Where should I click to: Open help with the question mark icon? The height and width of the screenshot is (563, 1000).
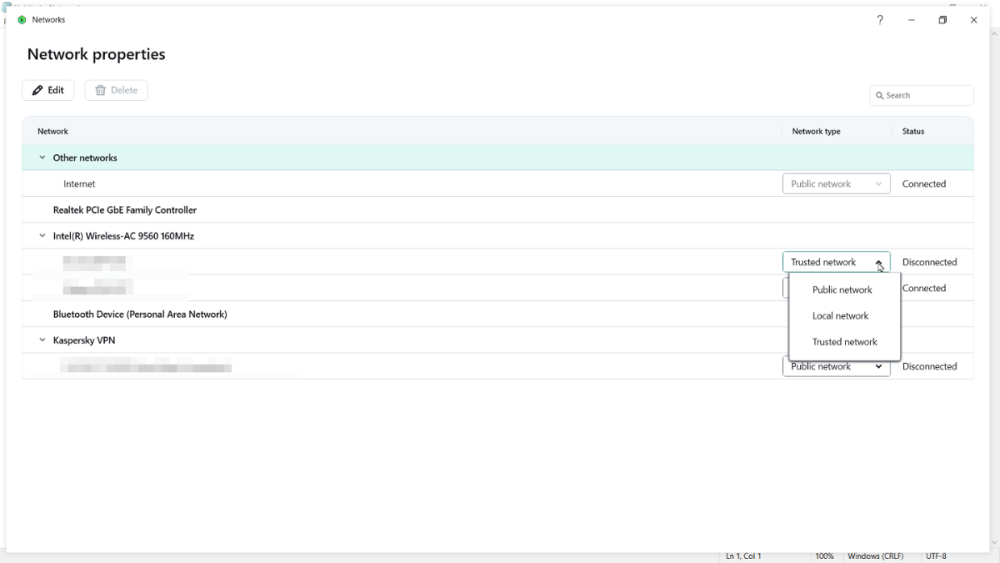pos(880,20)
